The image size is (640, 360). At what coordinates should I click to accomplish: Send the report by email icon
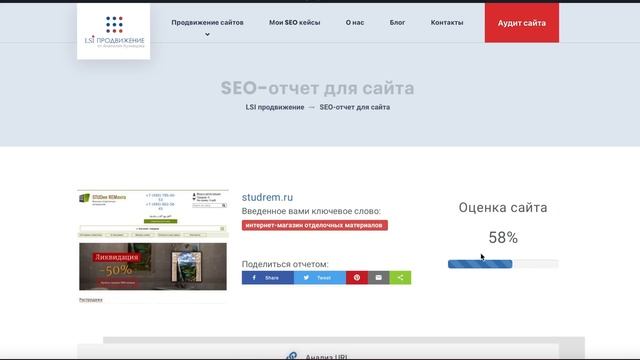[x=378, y=278]
